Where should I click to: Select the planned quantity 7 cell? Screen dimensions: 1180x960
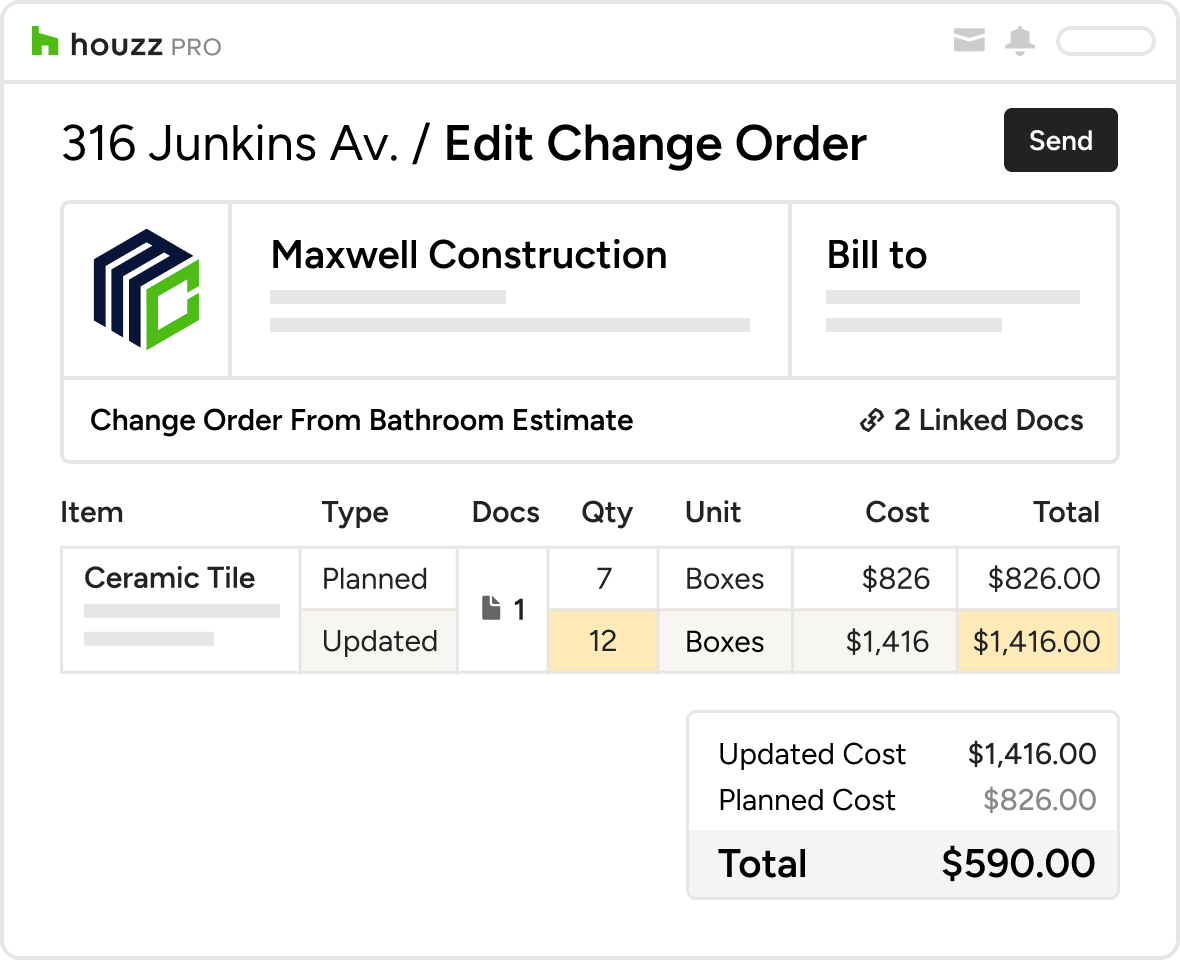[603, 578]
